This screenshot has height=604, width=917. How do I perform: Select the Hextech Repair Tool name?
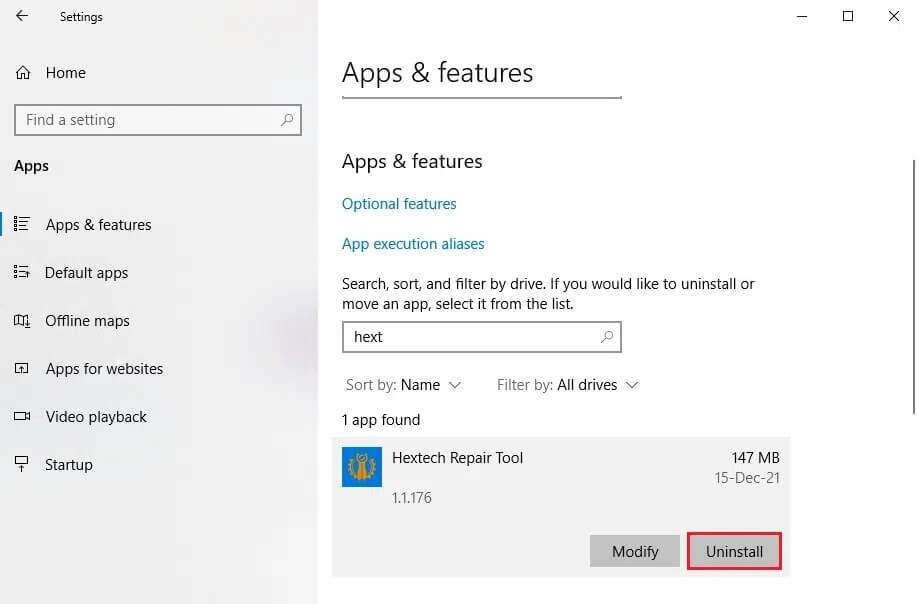coord(457,458)
